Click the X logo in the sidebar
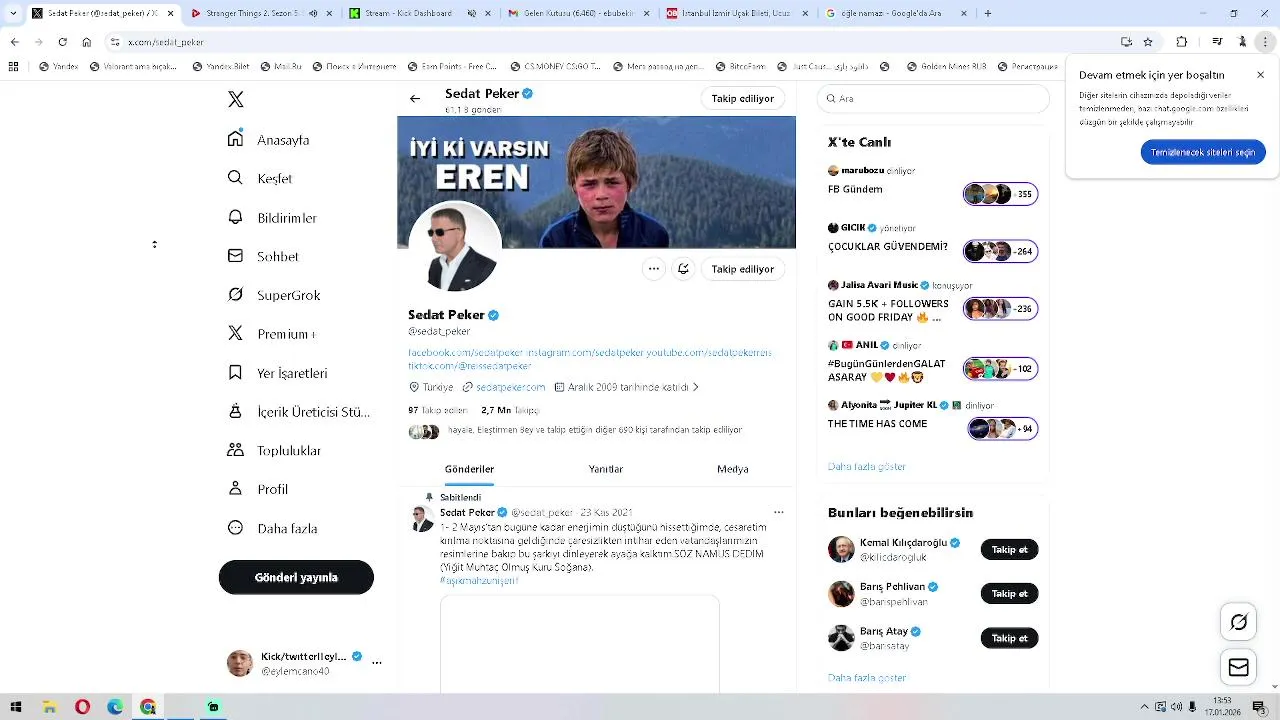 pyautogui.click(x=236, y=99)
